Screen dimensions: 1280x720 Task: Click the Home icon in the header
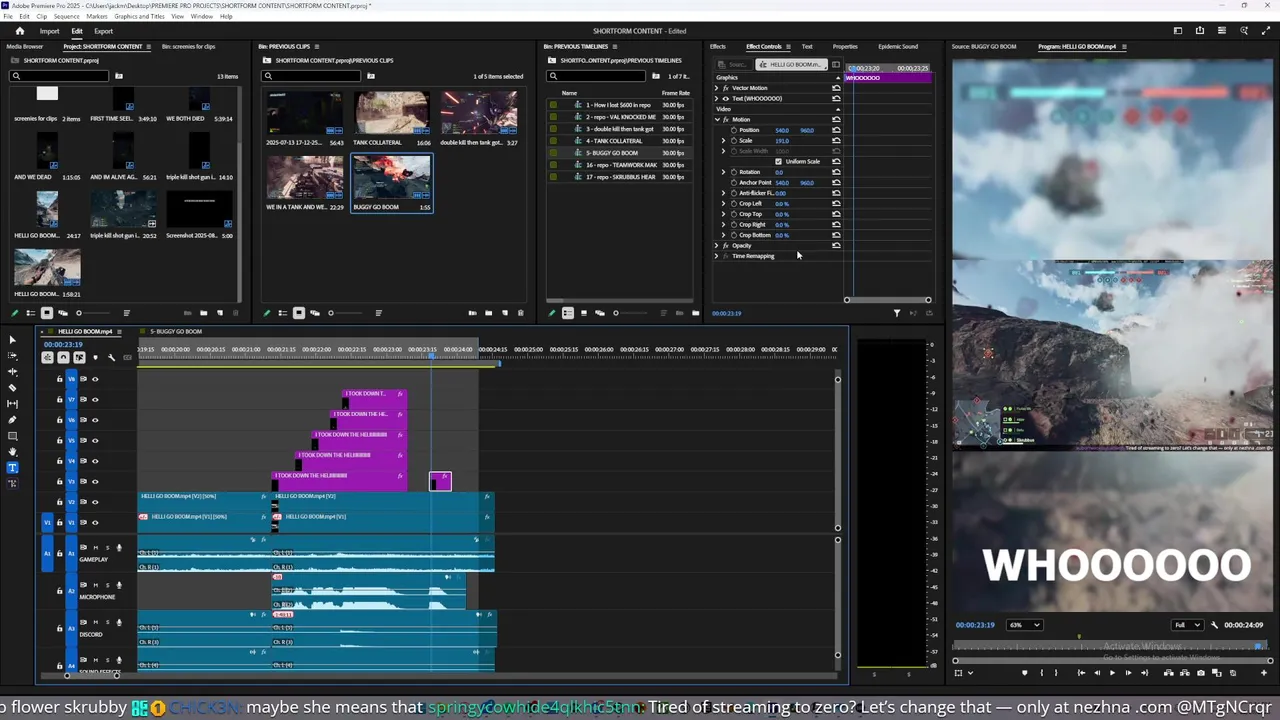pos(19,31)
